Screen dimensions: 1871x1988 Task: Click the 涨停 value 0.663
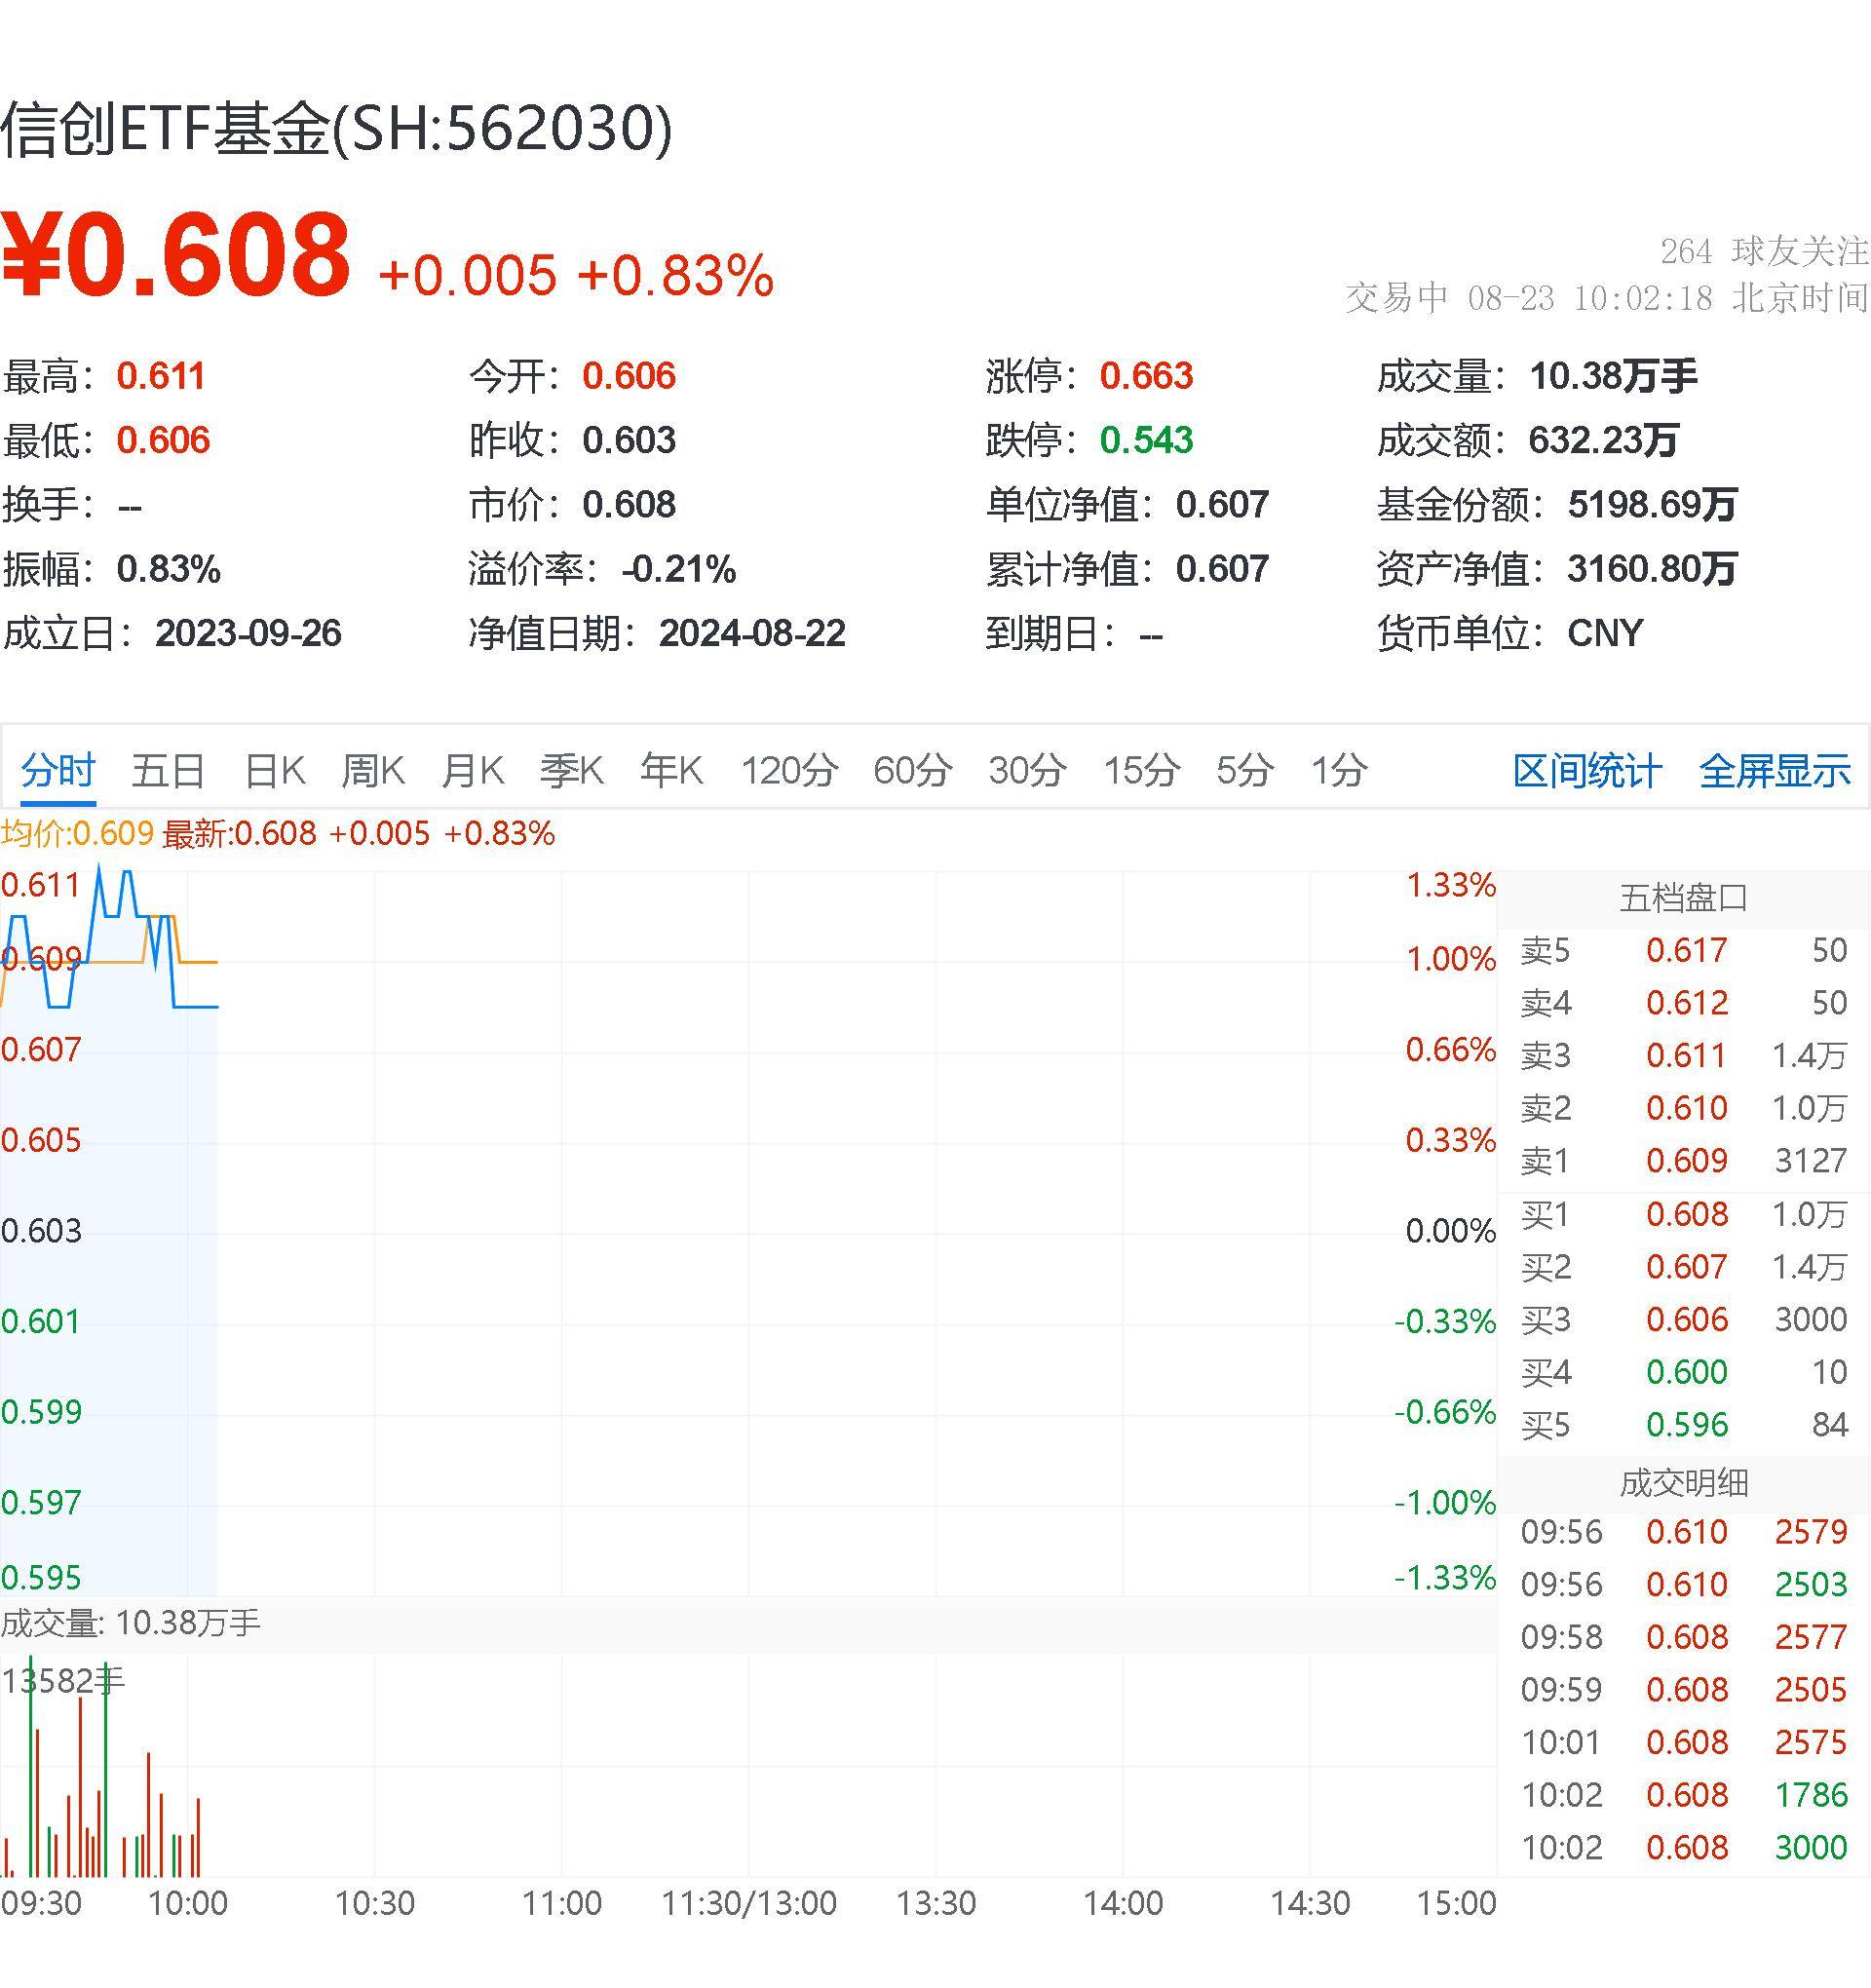pyautogui.click(x=1146, y=376)
